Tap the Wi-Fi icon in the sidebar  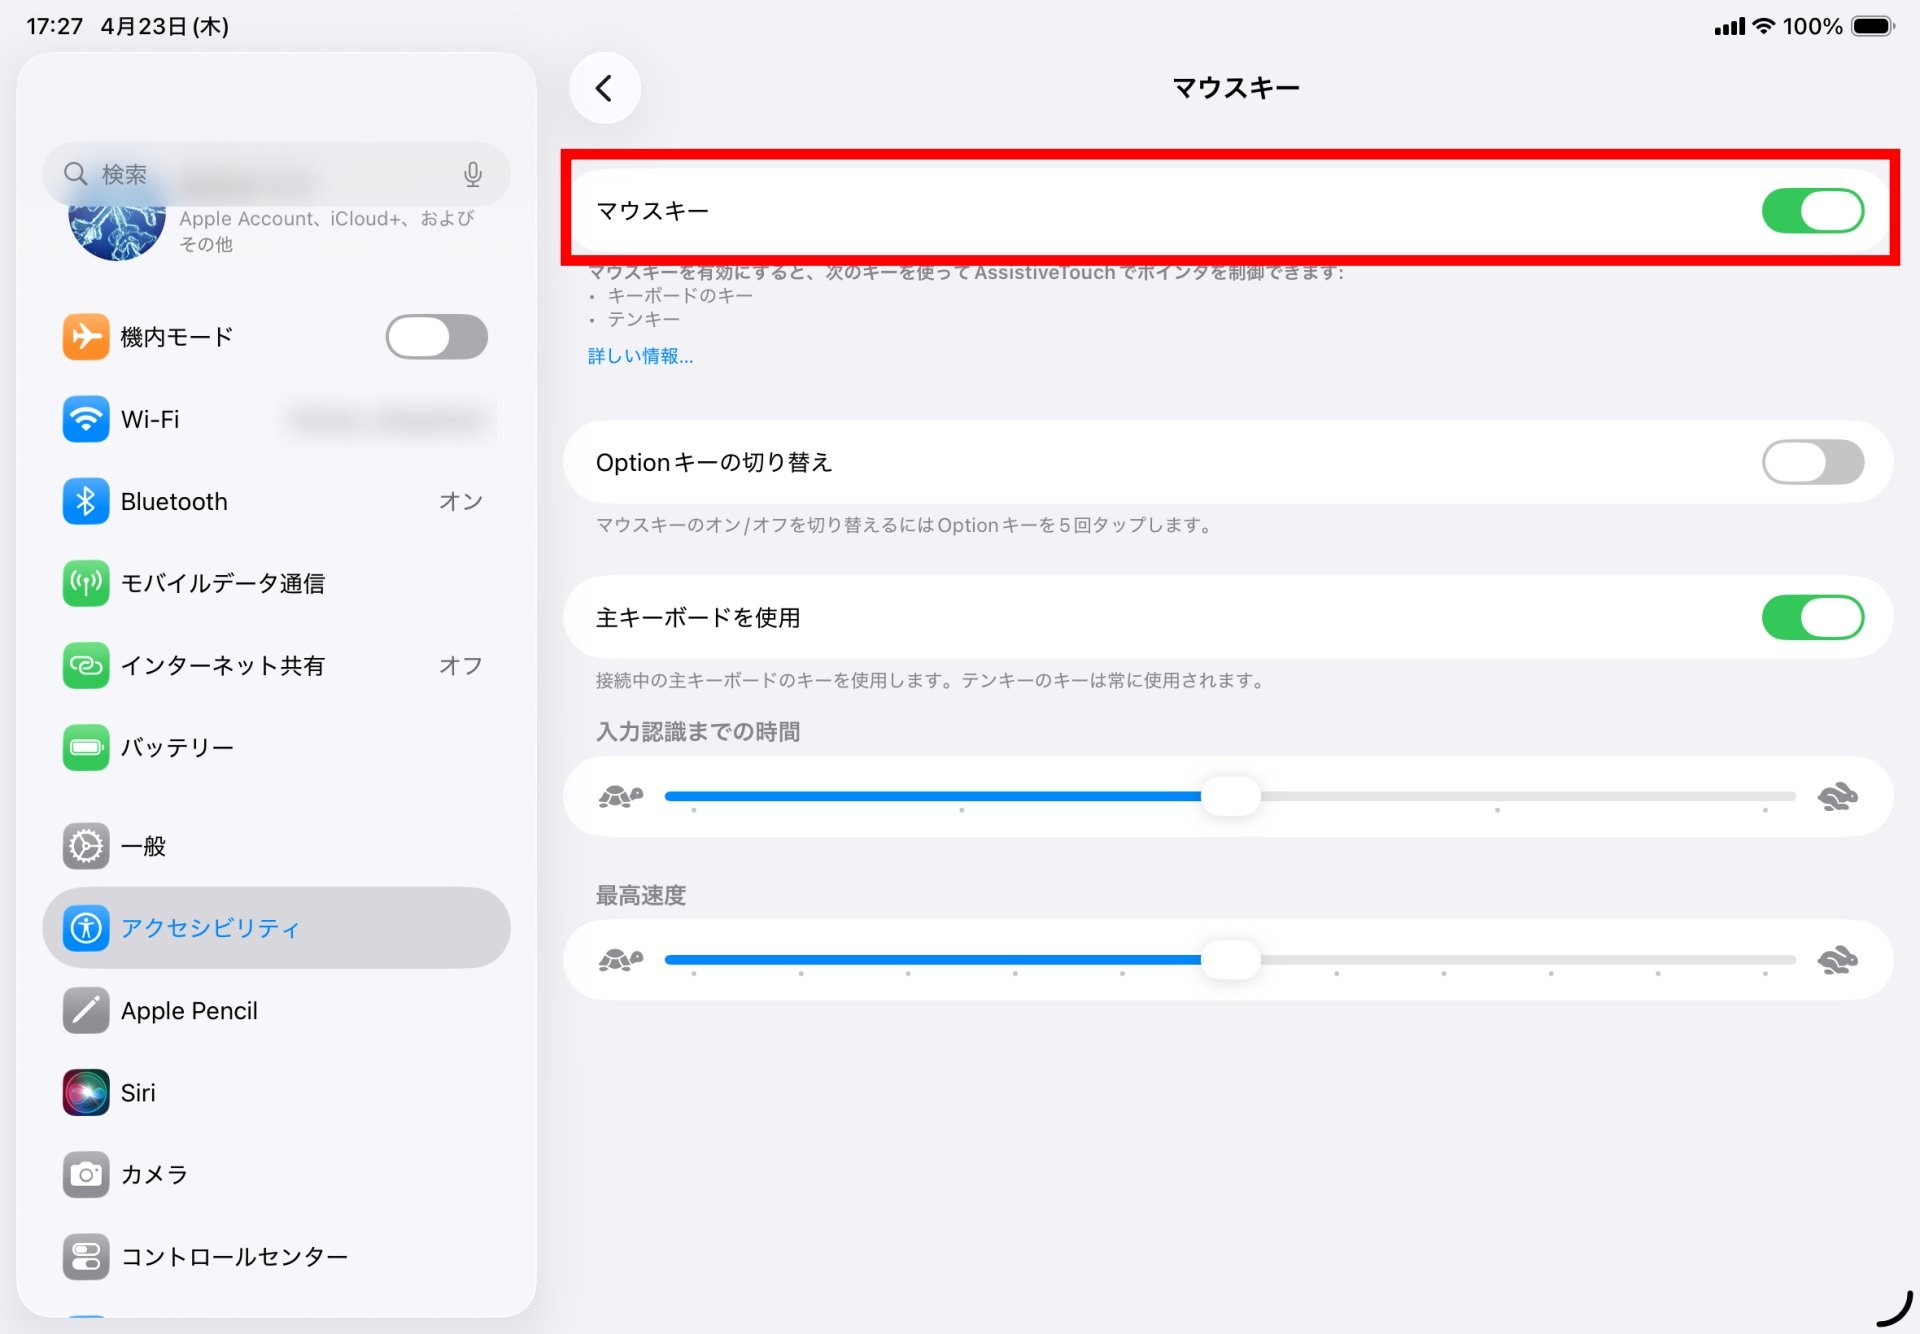click(86, 419)
